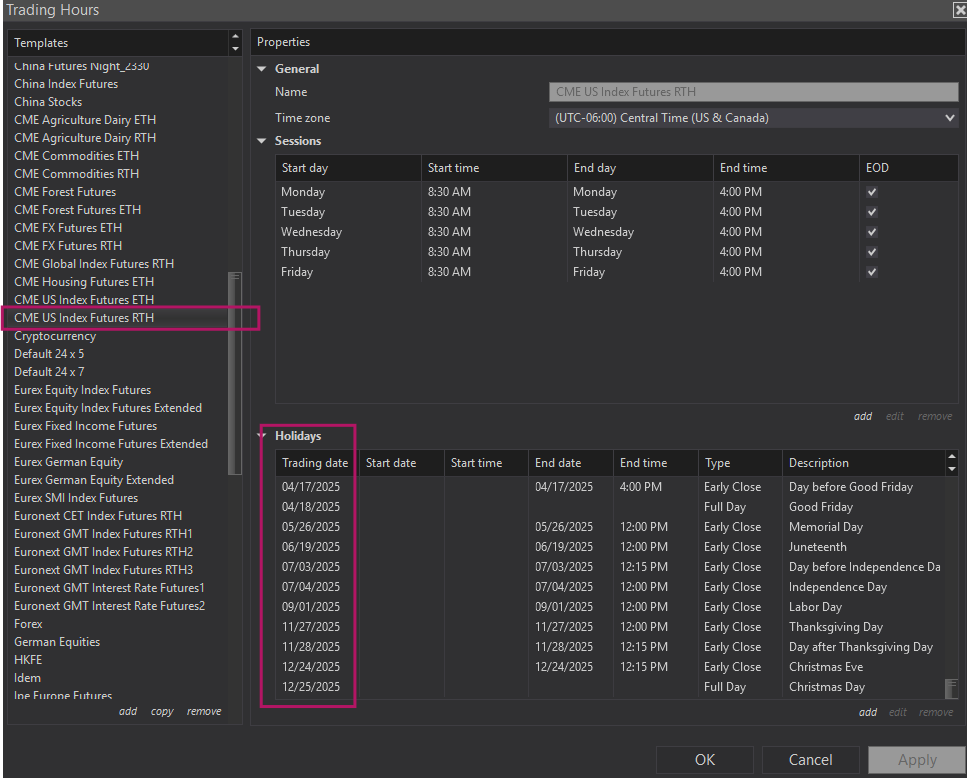Collapse the Holidays section

click(x=263, y=436)
